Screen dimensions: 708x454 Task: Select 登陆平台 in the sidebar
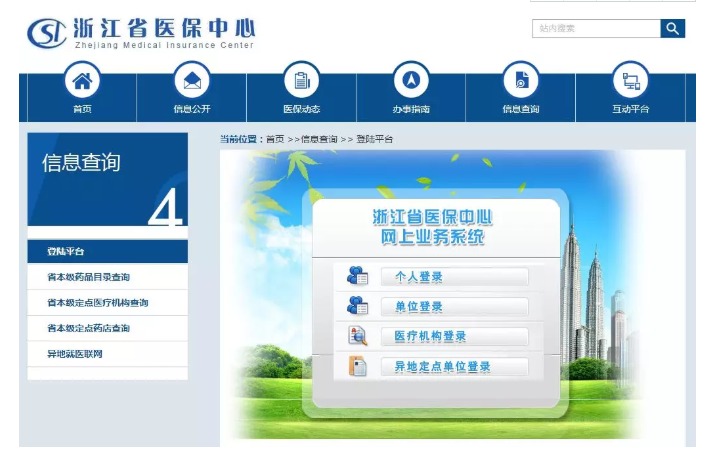[107, 252]
